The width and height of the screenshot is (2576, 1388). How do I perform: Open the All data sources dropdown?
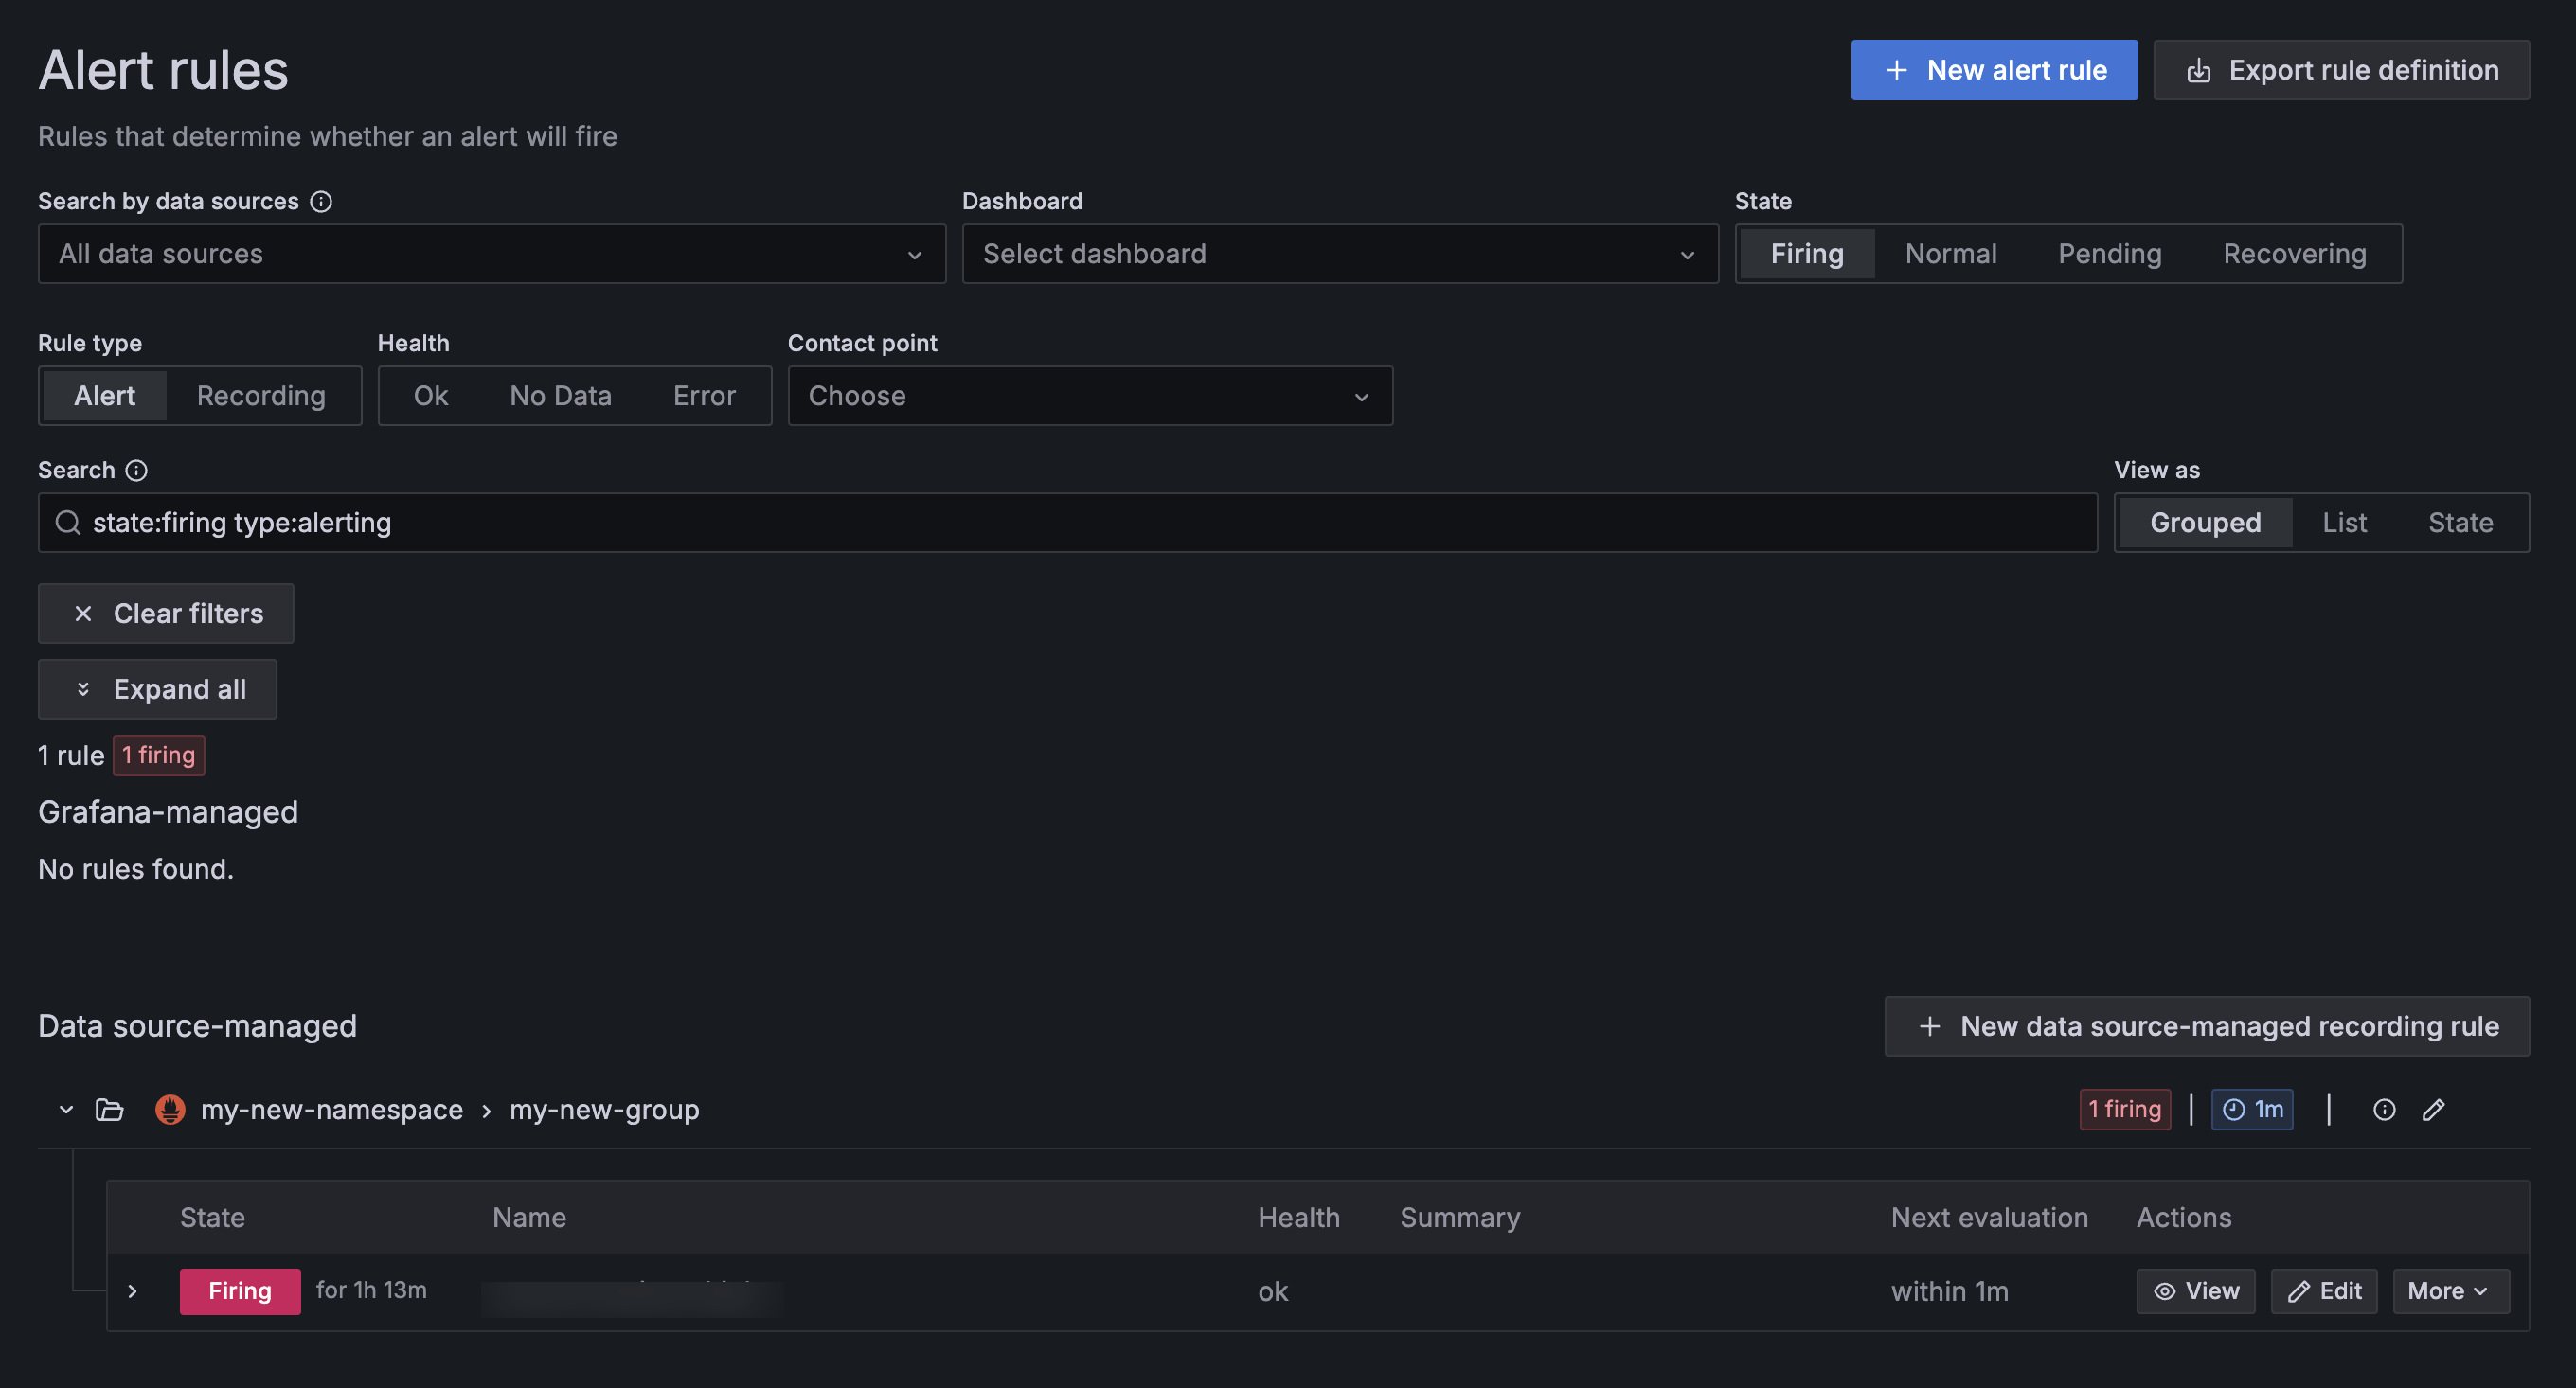491,254
